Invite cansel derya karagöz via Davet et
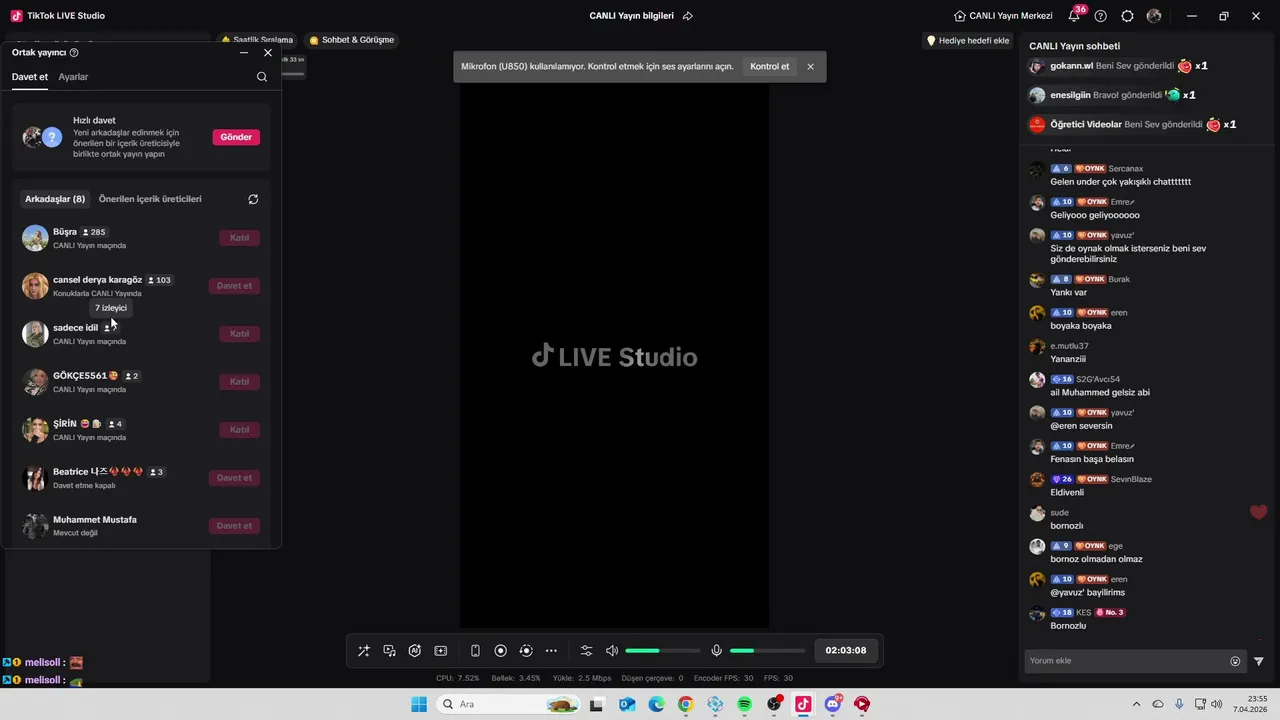1280x720 pixels. [234, 286]
